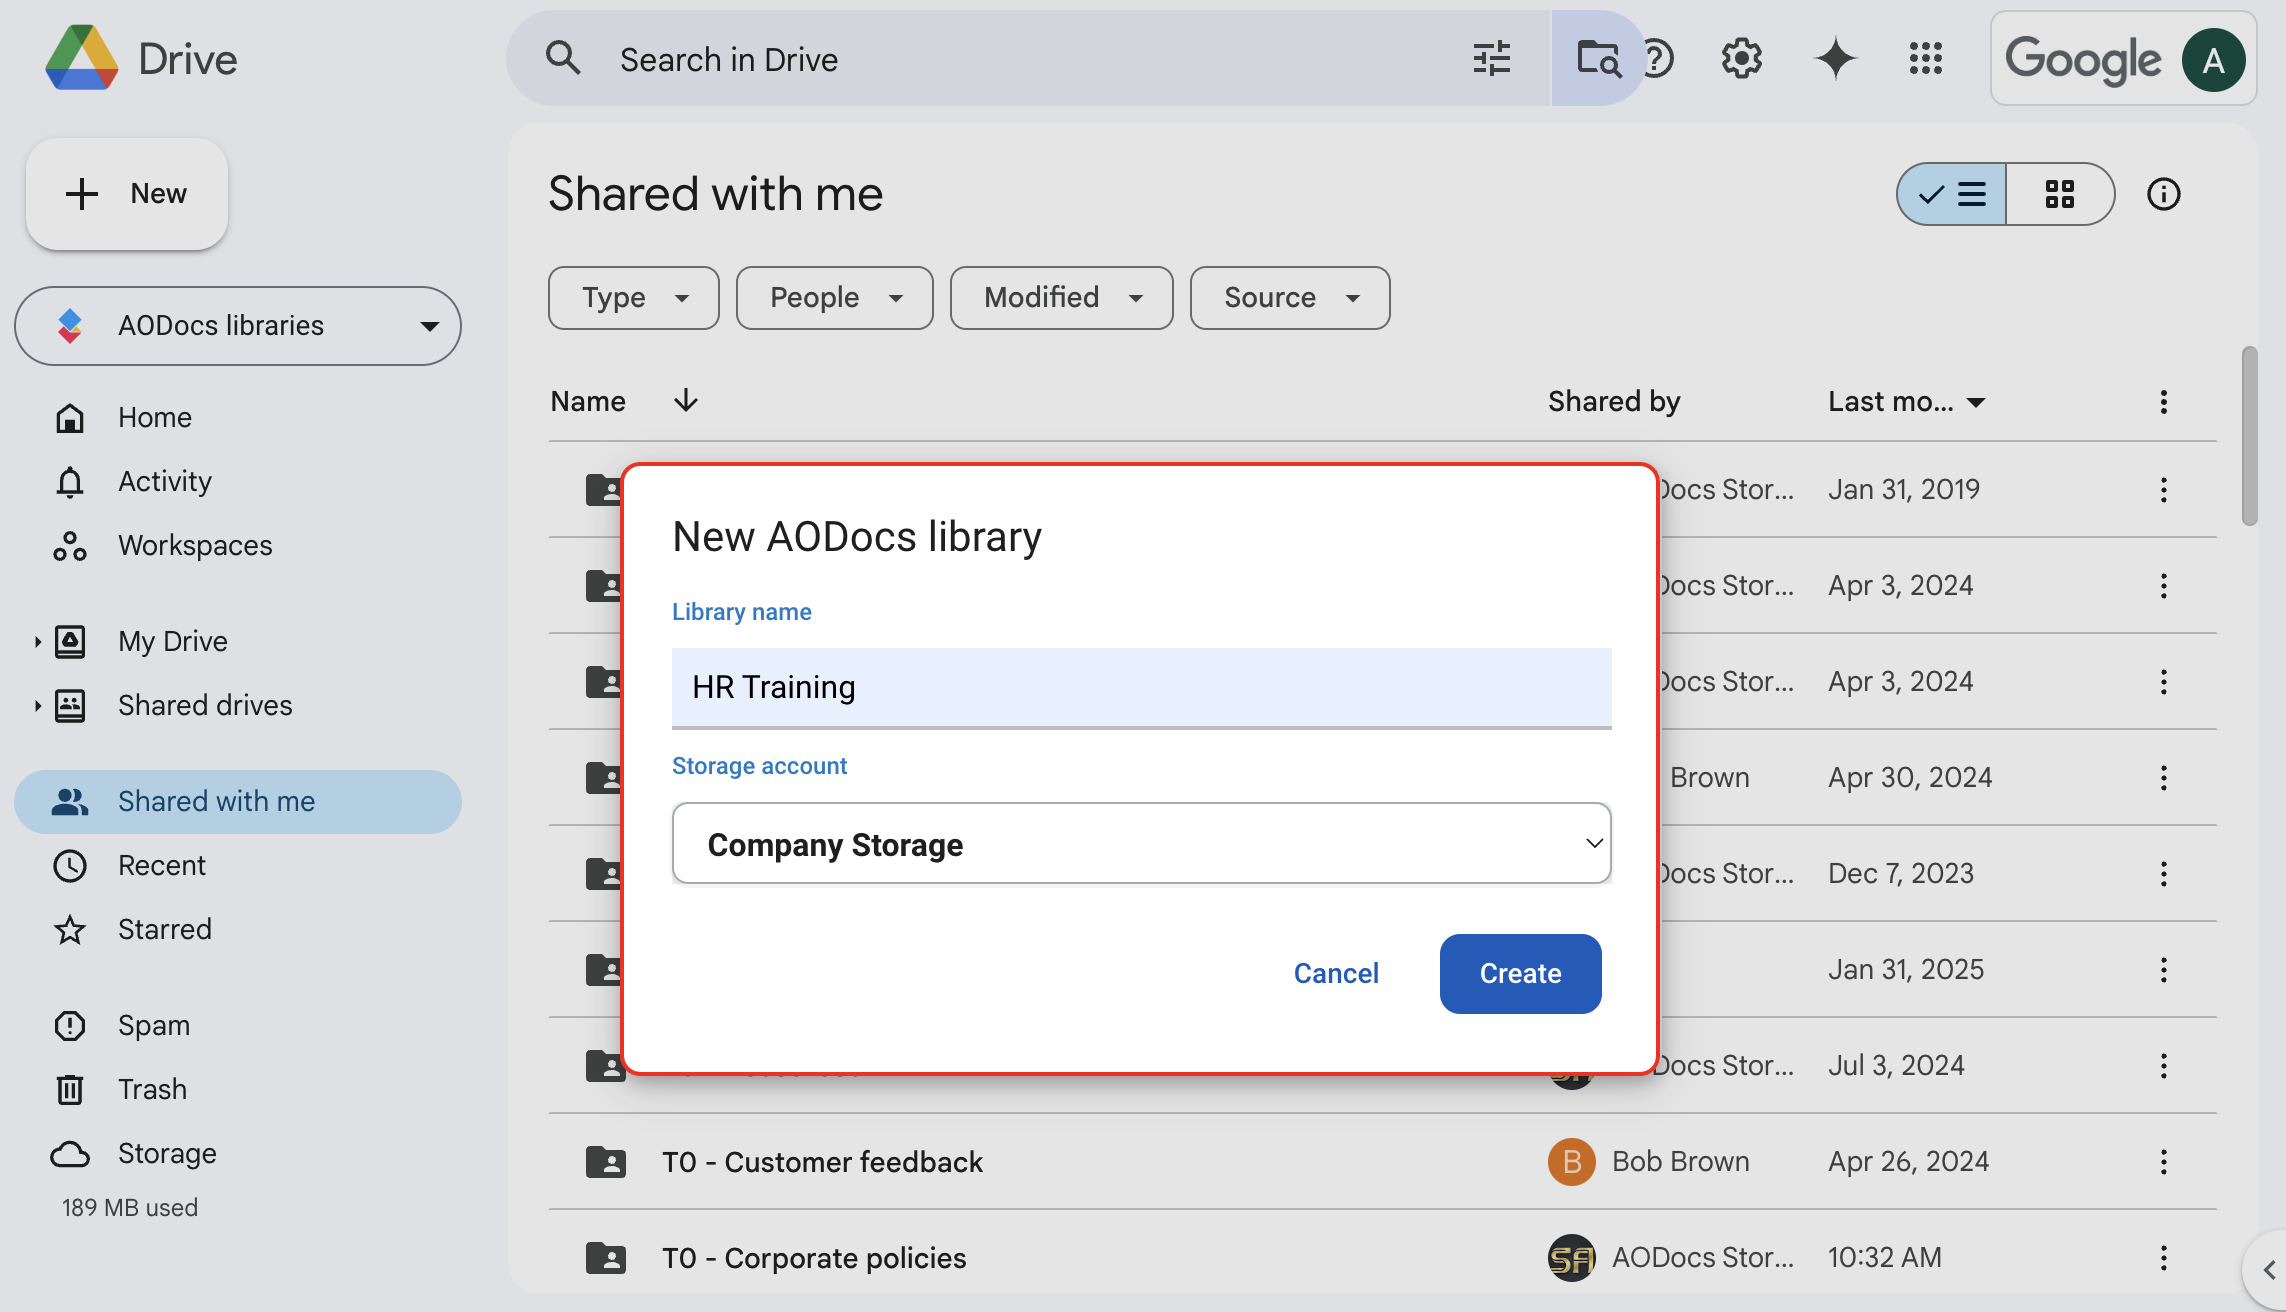Open the Google apps grid
The height and width of the screenshot is (1312, 2286).
click(x=1925, y=58)
